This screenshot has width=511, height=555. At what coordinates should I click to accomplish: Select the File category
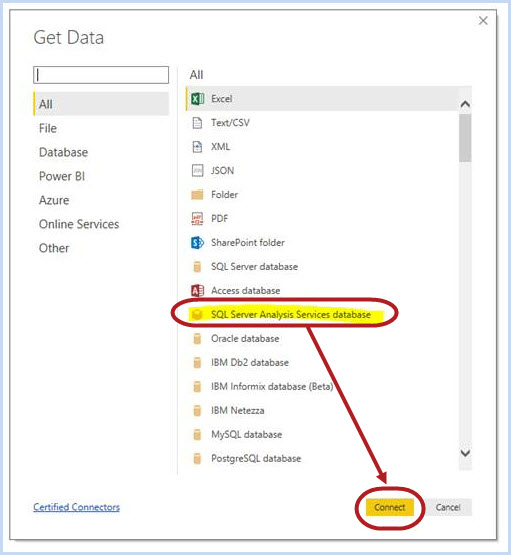48,128
